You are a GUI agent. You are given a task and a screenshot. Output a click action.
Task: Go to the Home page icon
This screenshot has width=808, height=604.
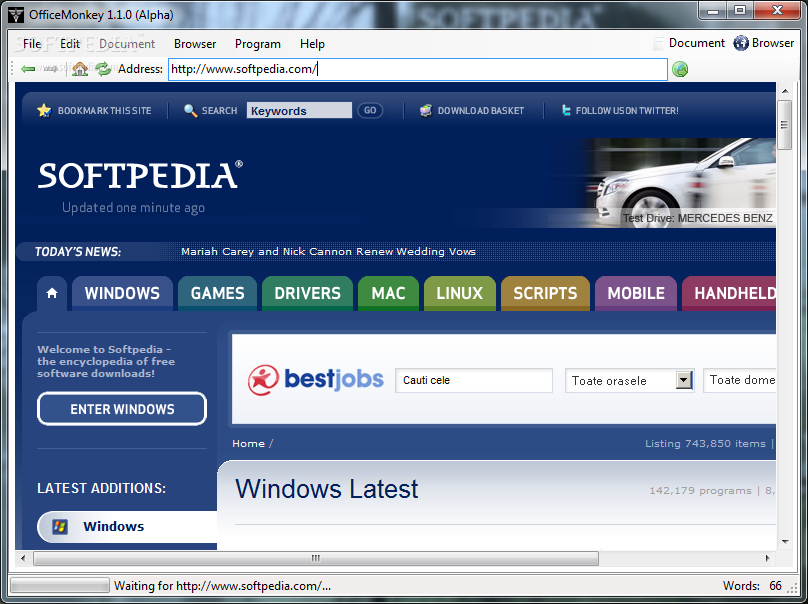80,69
